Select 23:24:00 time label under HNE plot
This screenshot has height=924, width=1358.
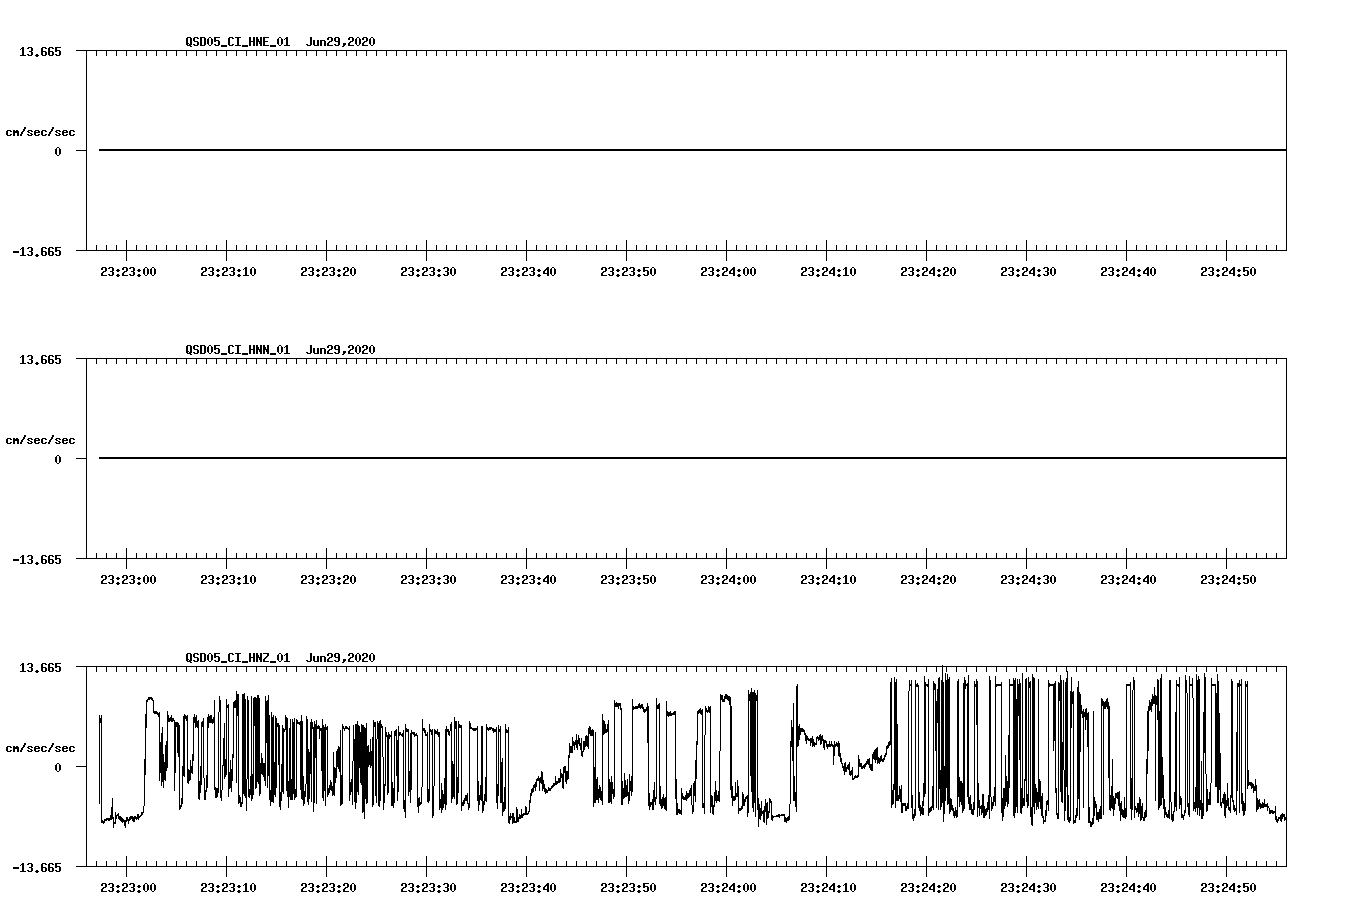tap(728, 271)
